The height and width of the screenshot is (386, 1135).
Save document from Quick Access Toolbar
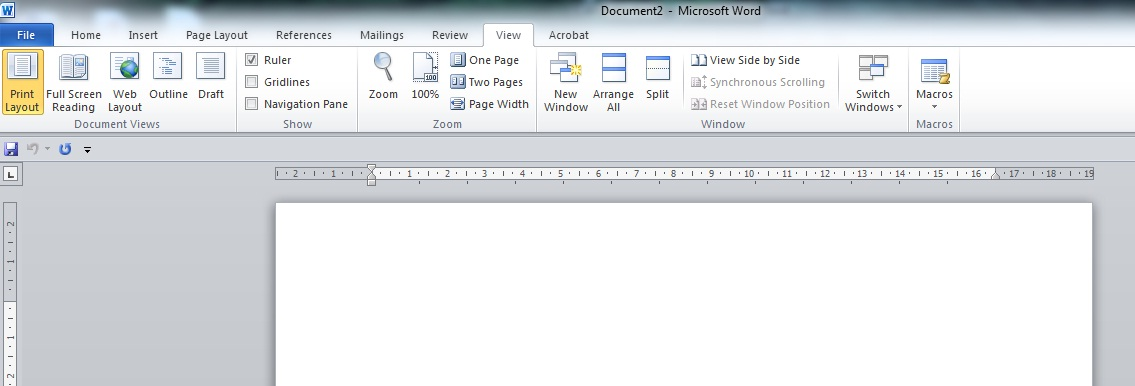tap(11, 149)
